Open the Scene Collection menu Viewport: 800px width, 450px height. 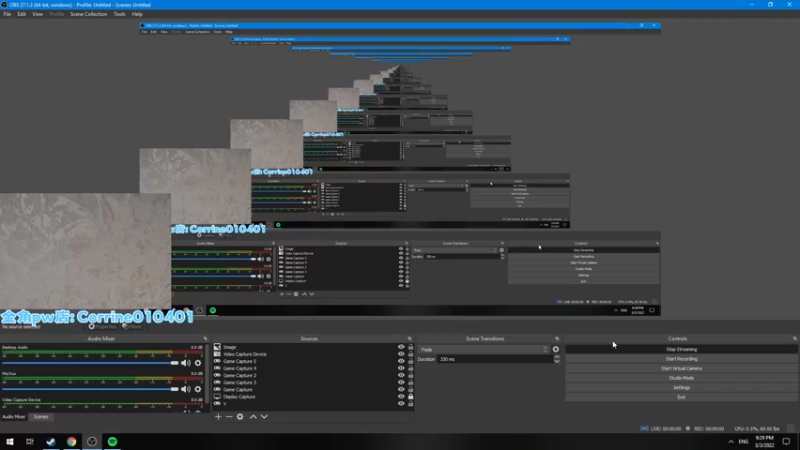click(88, 14)
